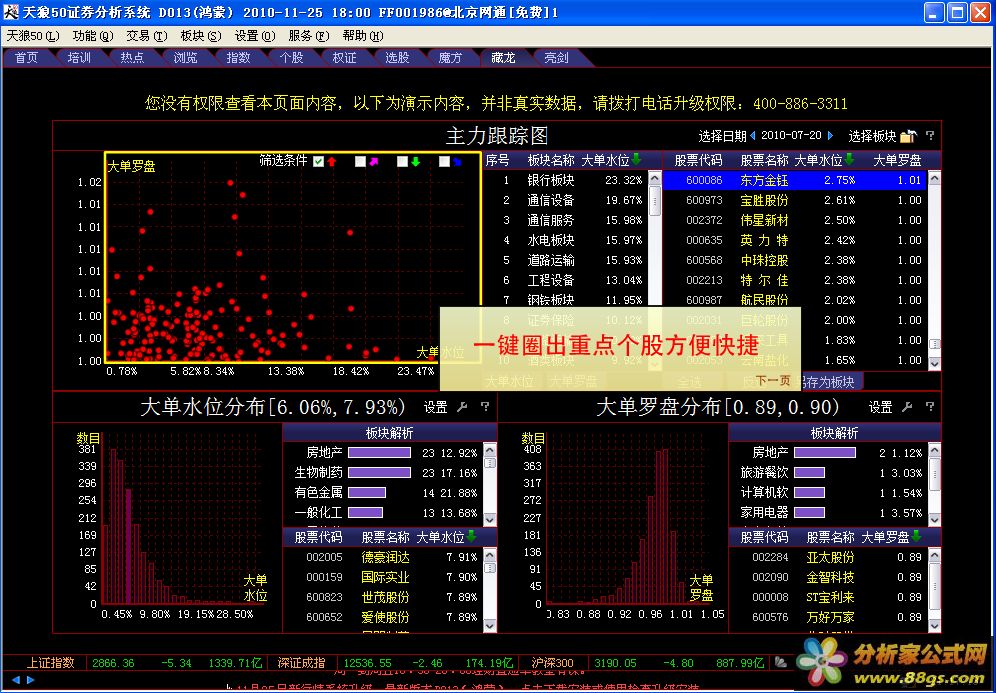The image size is (996, 693).
Task: Switch to the 指数 tab
Action: coord(238,58)
